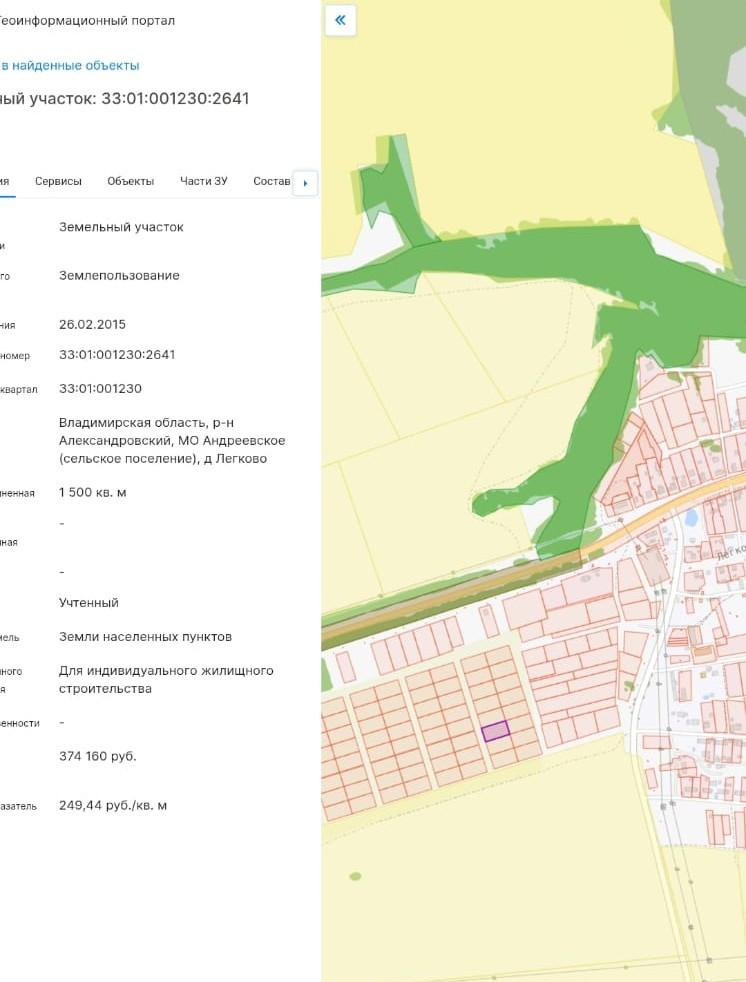This screenshot has height=982, width=746.
Task: Open the Состав tab
Action: [x=271, y=181]
